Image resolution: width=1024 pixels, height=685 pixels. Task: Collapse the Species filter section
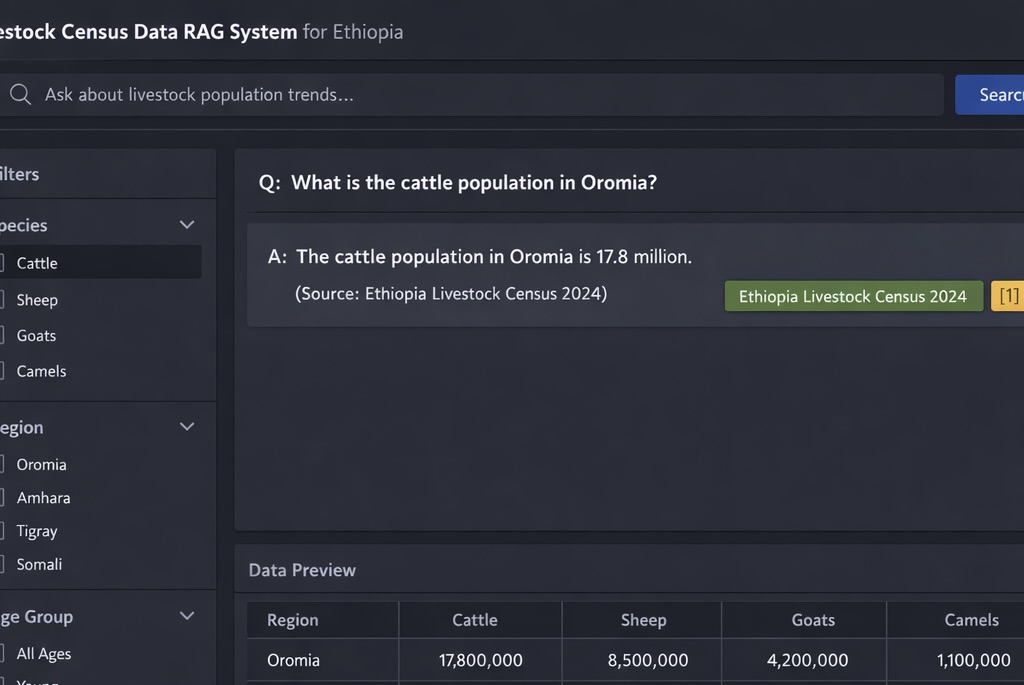click(187, 224)
